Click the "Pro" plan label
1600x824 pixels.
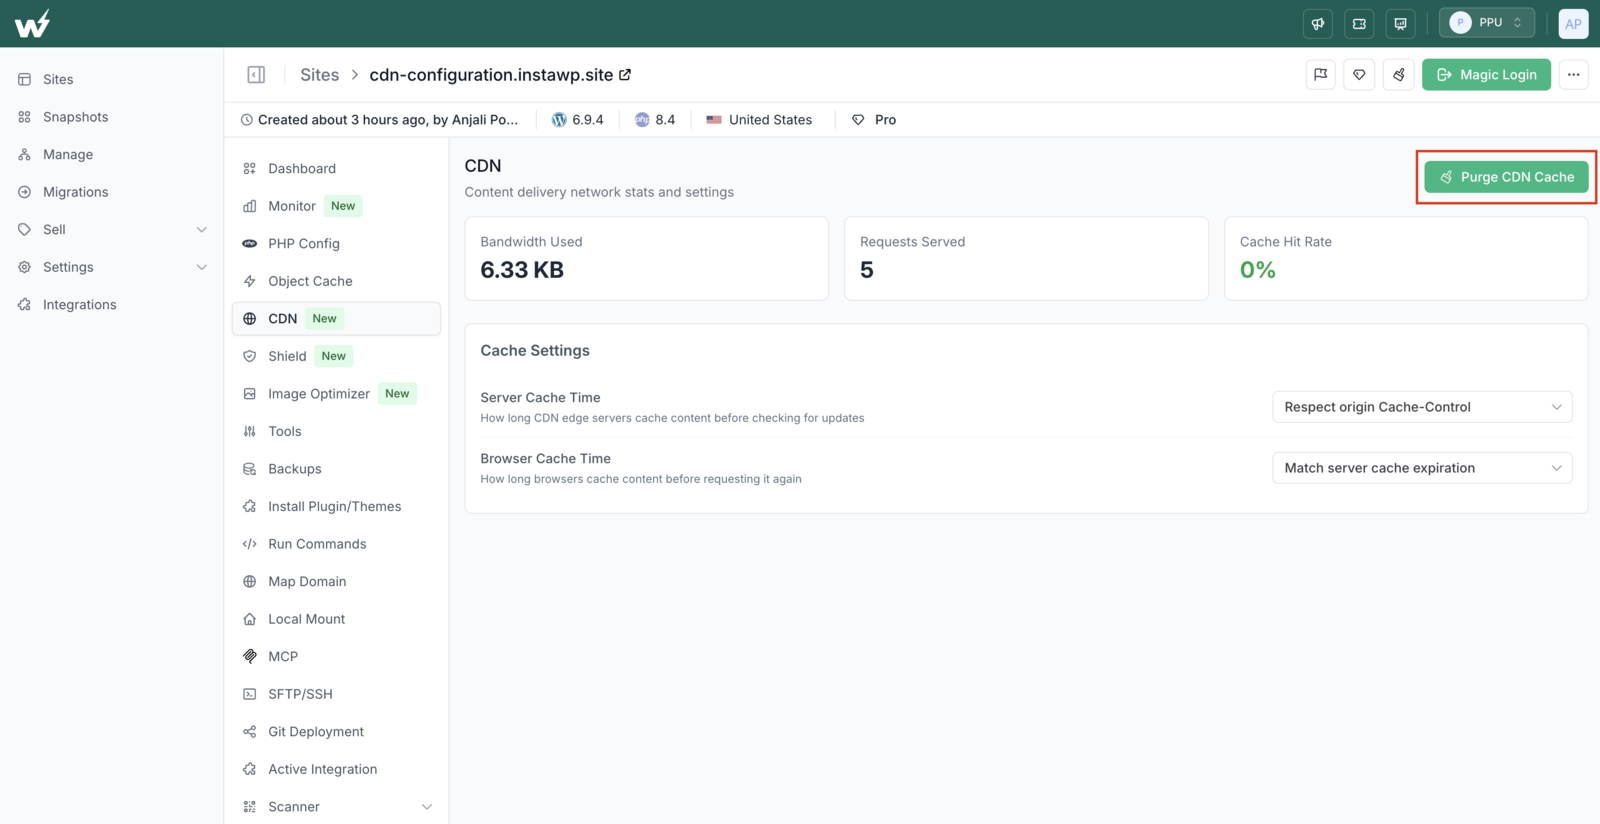tap(885, 120)
